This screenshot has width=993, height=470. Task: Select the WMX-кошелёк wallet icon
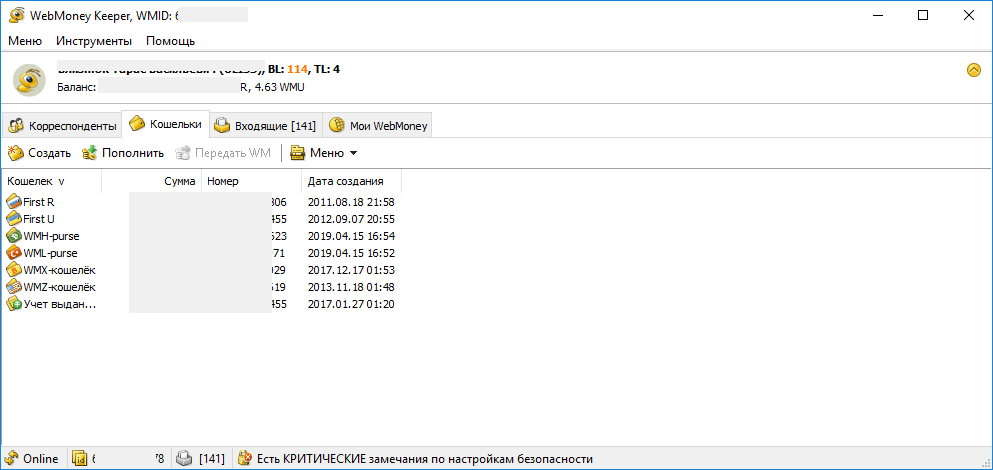coord(14,270)
